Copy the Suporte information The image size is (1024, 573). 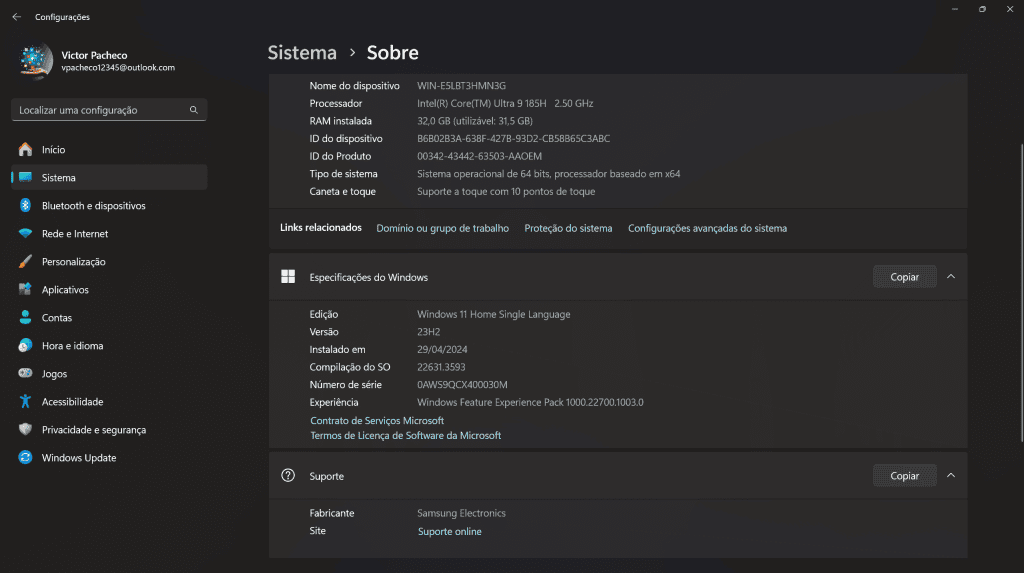(904, 476)
